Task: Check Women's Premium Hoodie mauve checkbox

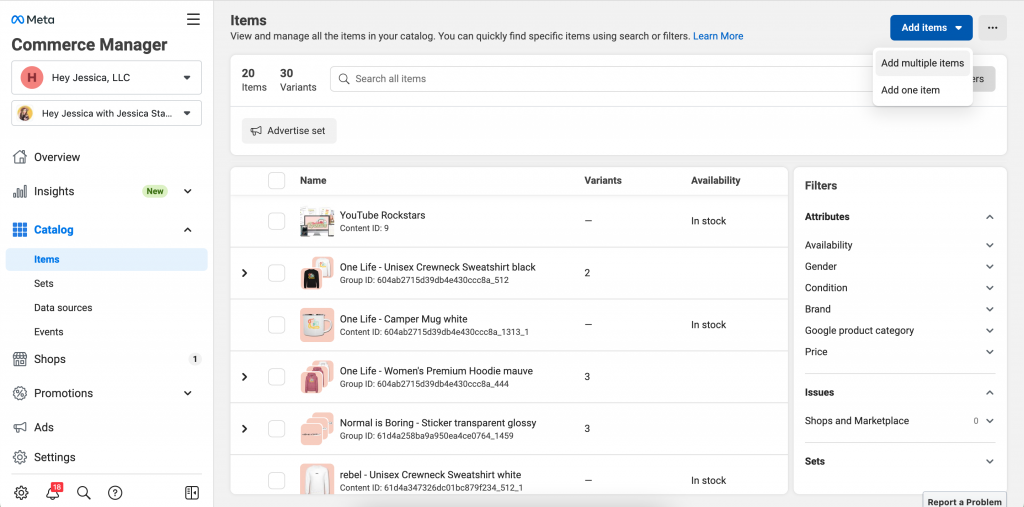Action: [277, 377]
